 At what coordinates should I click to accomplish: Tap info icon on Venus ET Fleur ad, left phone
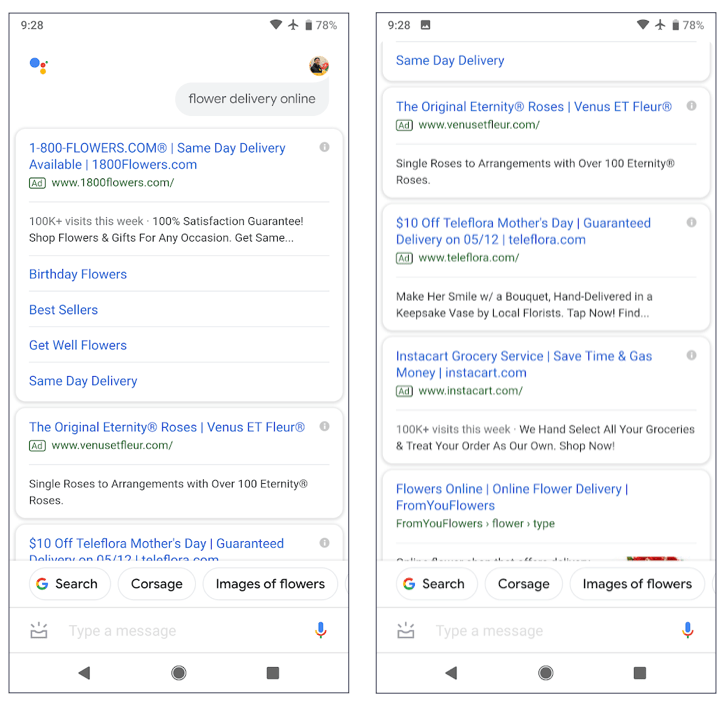325,426
